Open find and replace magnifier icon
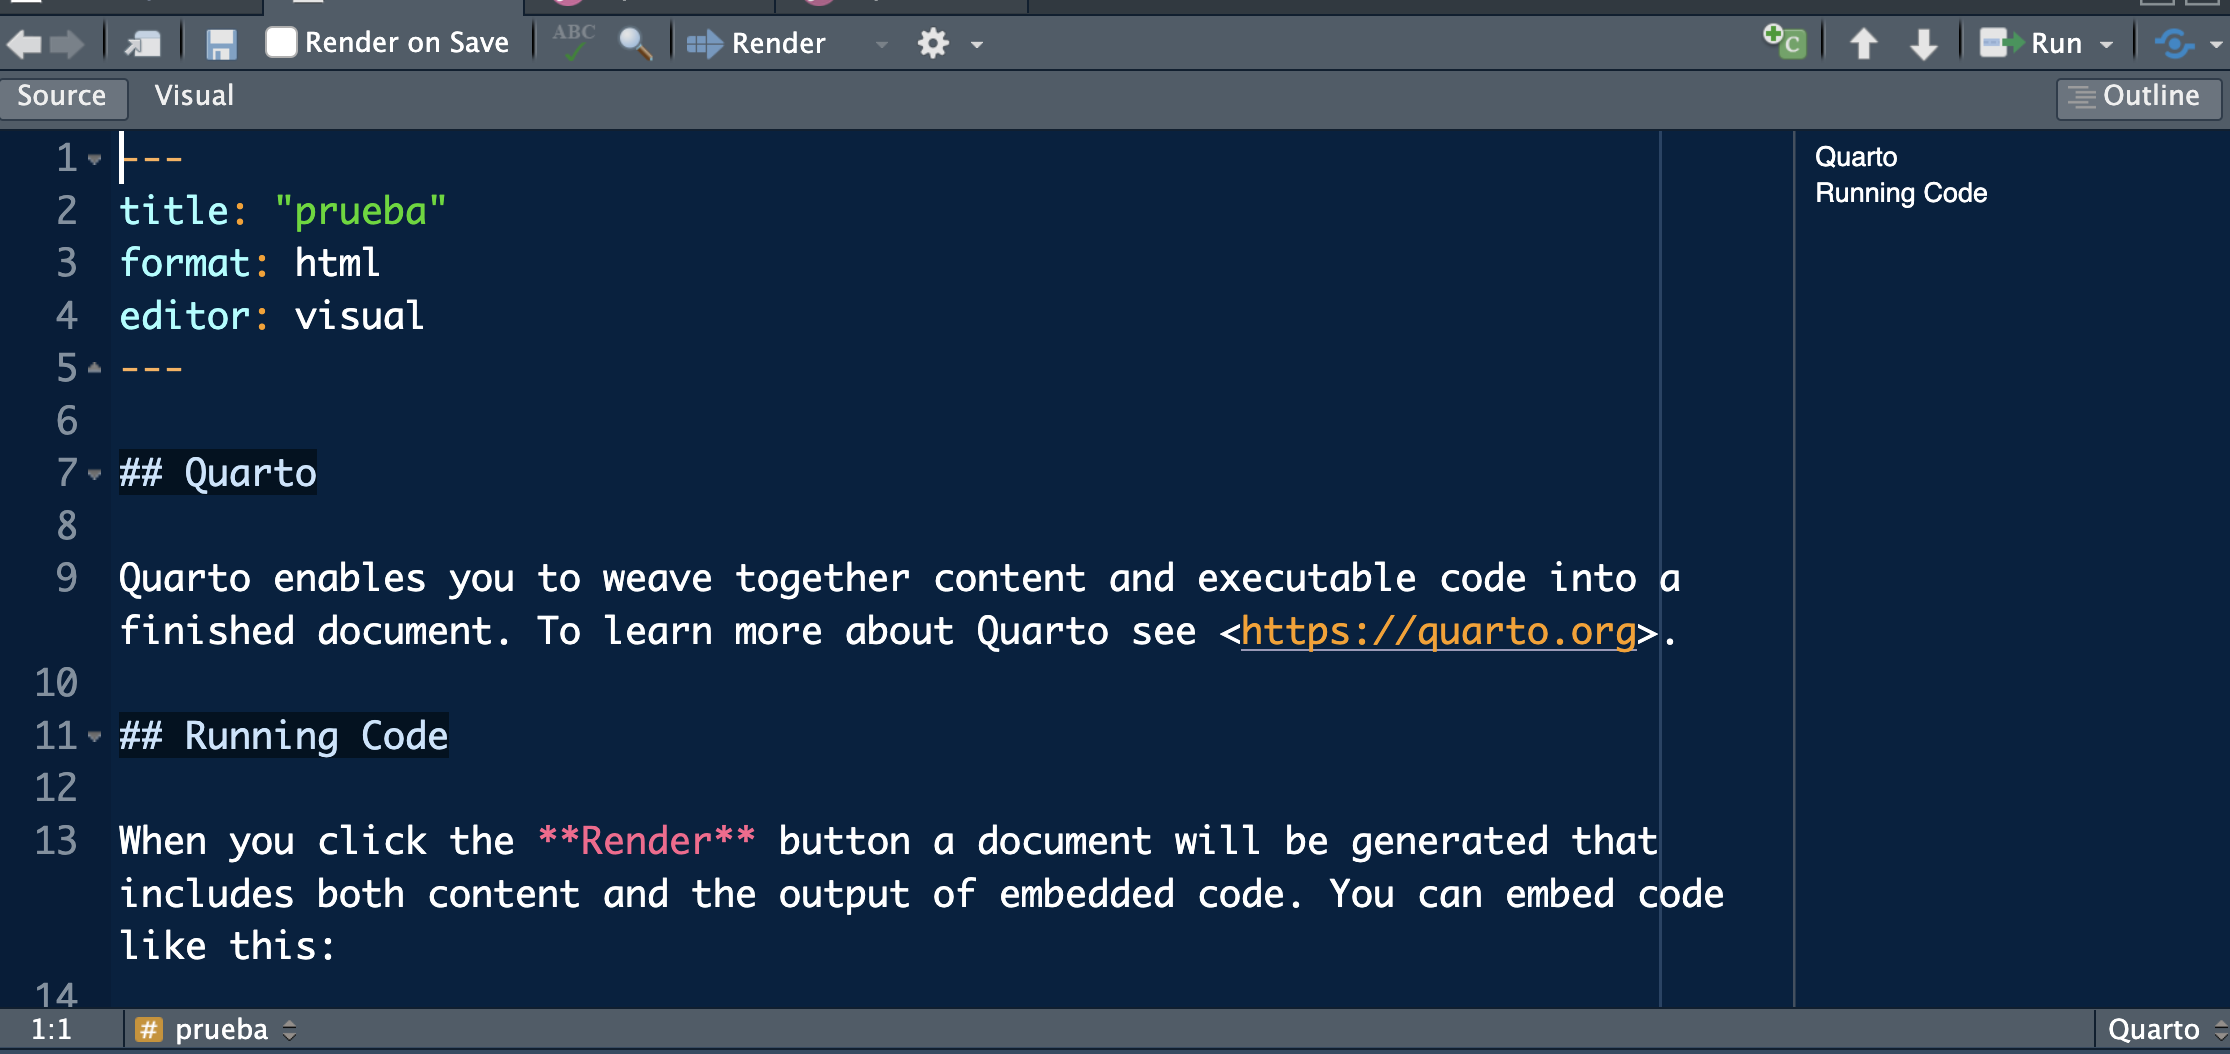 [x=634, y=43]
